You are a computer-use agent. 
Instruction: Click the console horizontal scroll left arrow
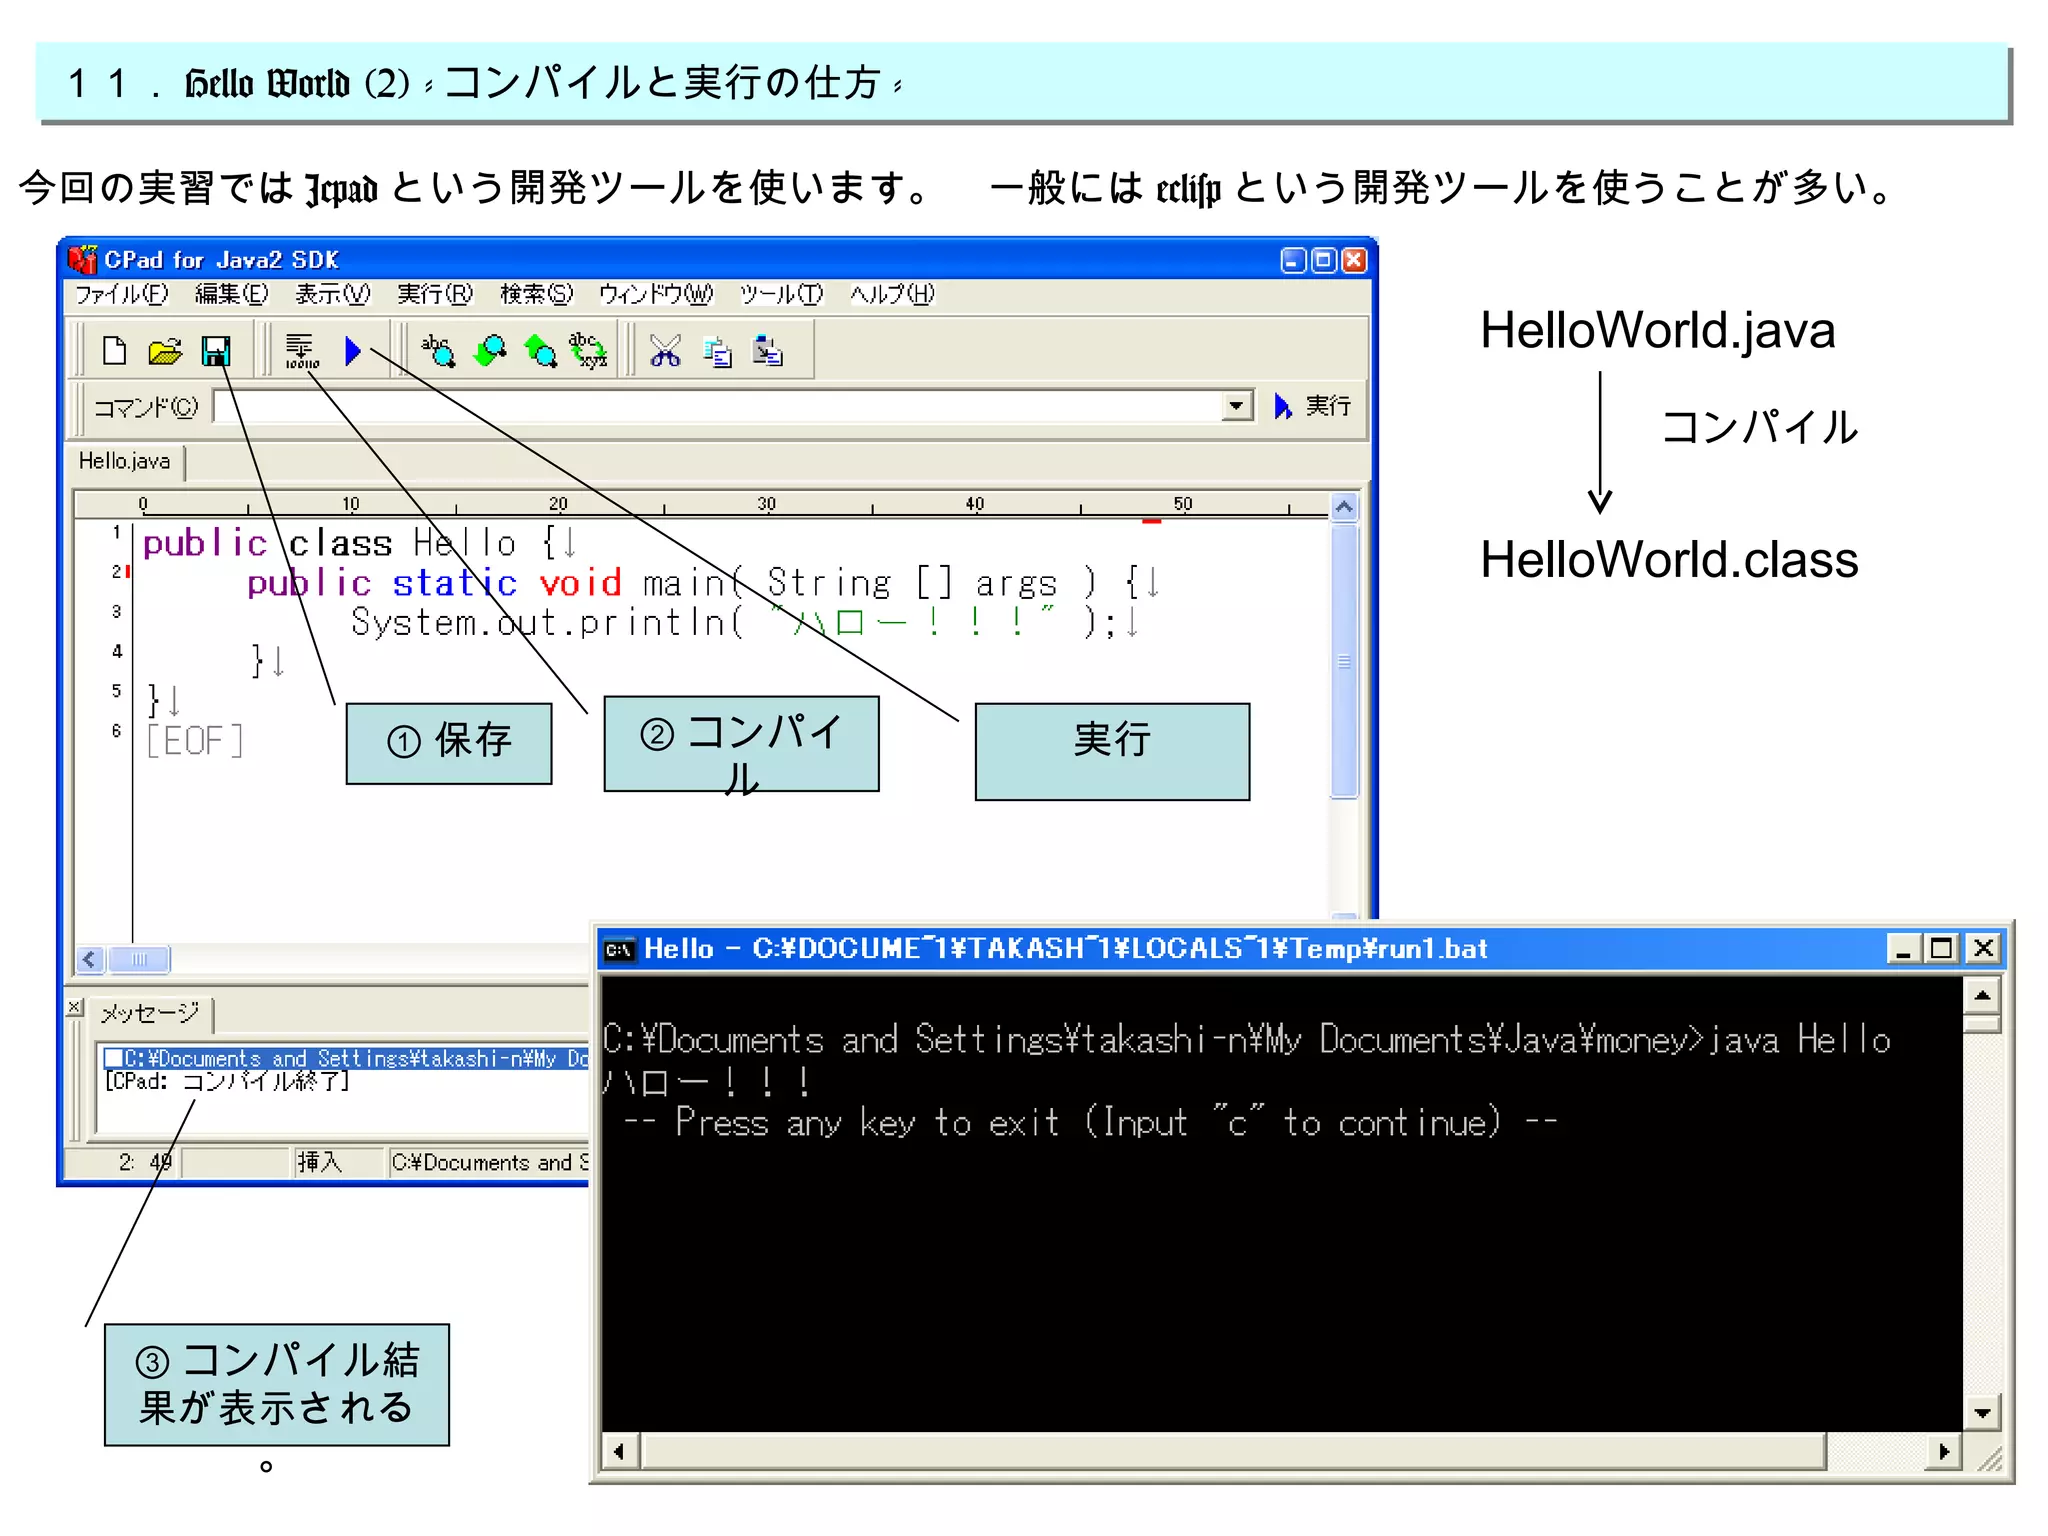coord(620,1451)
